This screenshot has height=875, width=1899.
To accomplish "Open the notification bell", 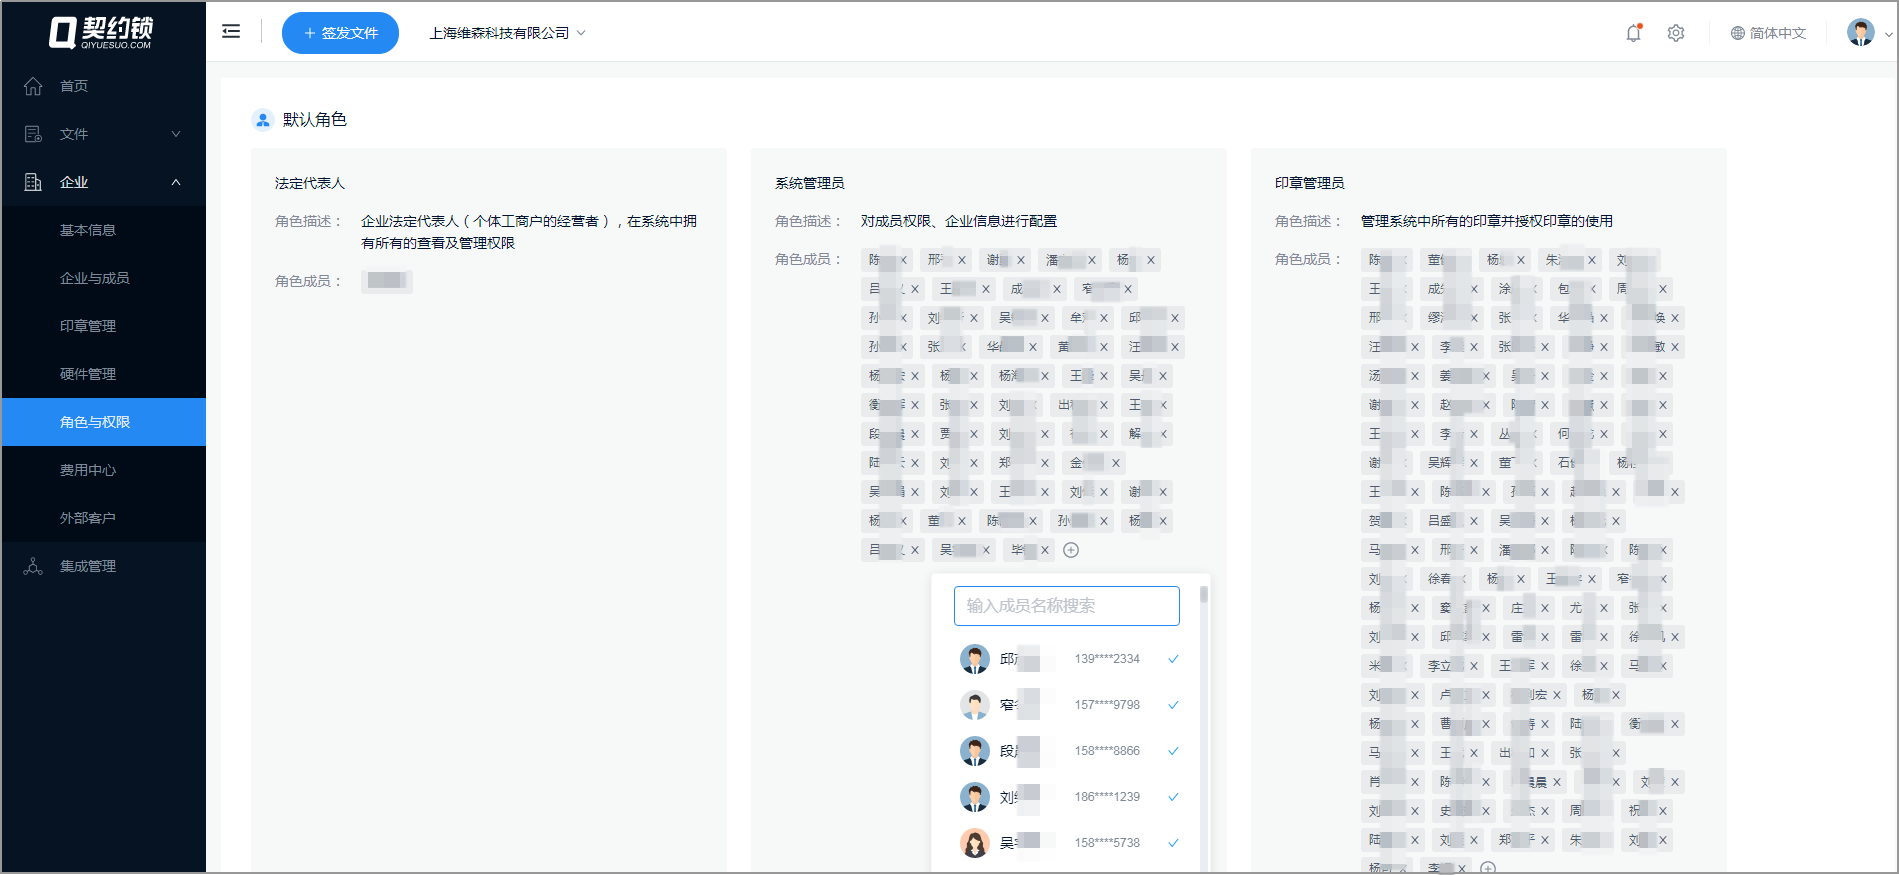I will tap(1634, 33).
